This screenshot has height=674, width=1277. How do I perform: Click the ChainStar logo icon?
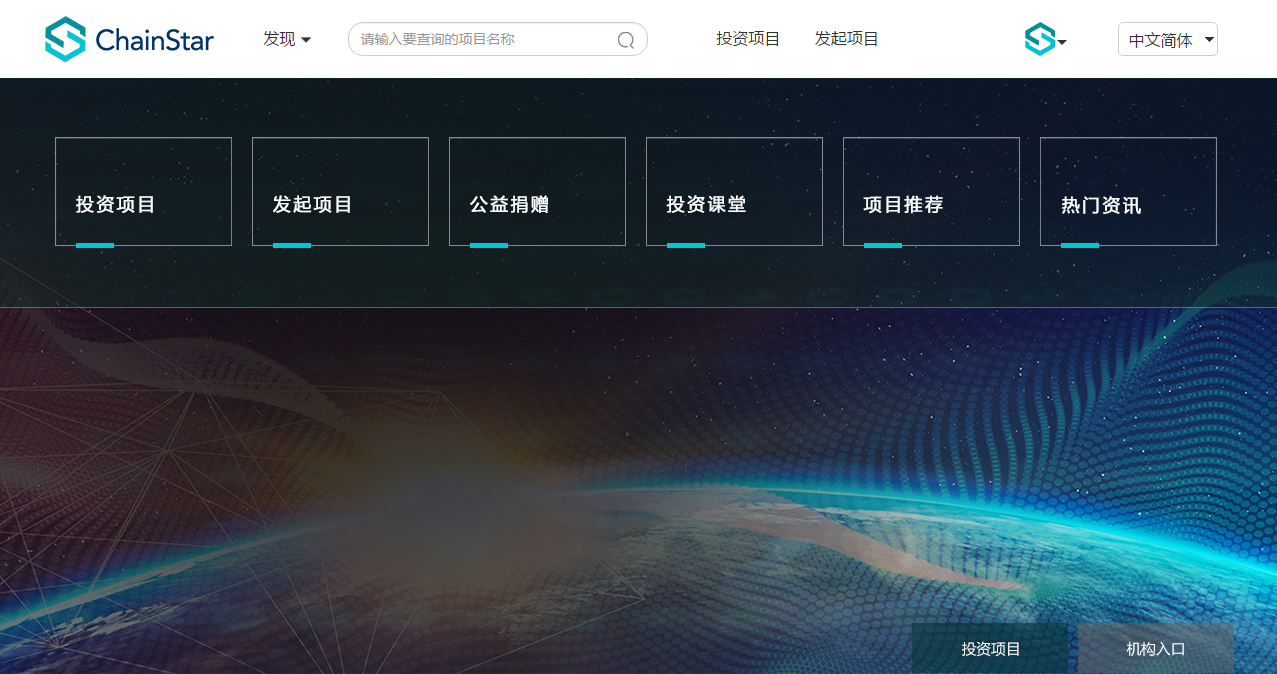point(65,39)
